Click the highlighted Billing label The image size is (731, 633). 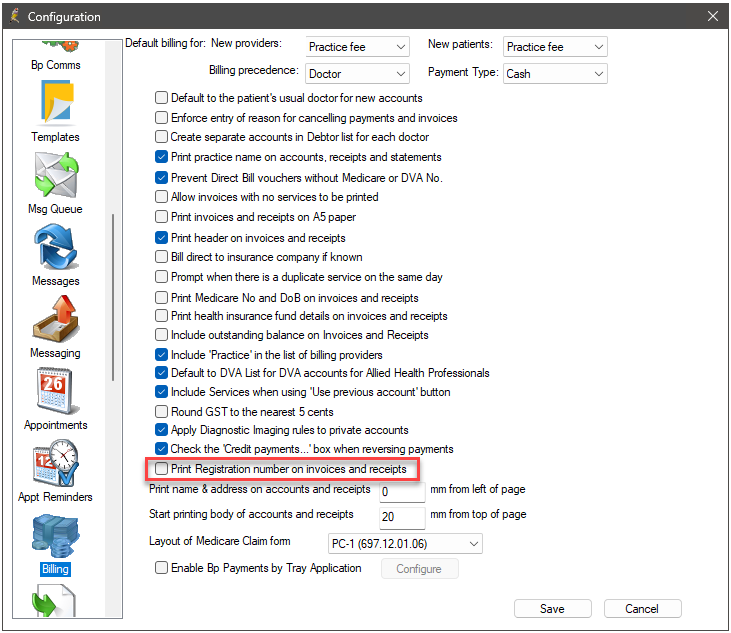pyautogui.click(x=55, y=569)
